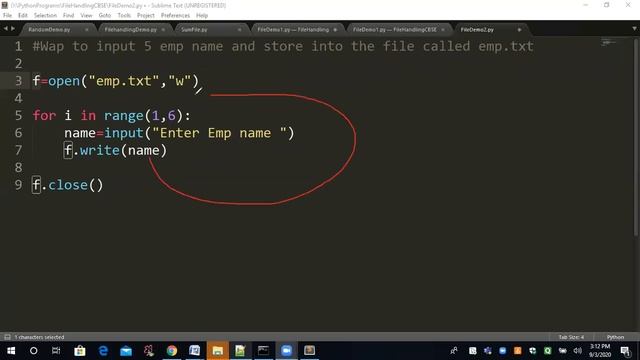Screen dimensions: 640x360
Task: Open volume control in system tray
Action: click(577, 351)
